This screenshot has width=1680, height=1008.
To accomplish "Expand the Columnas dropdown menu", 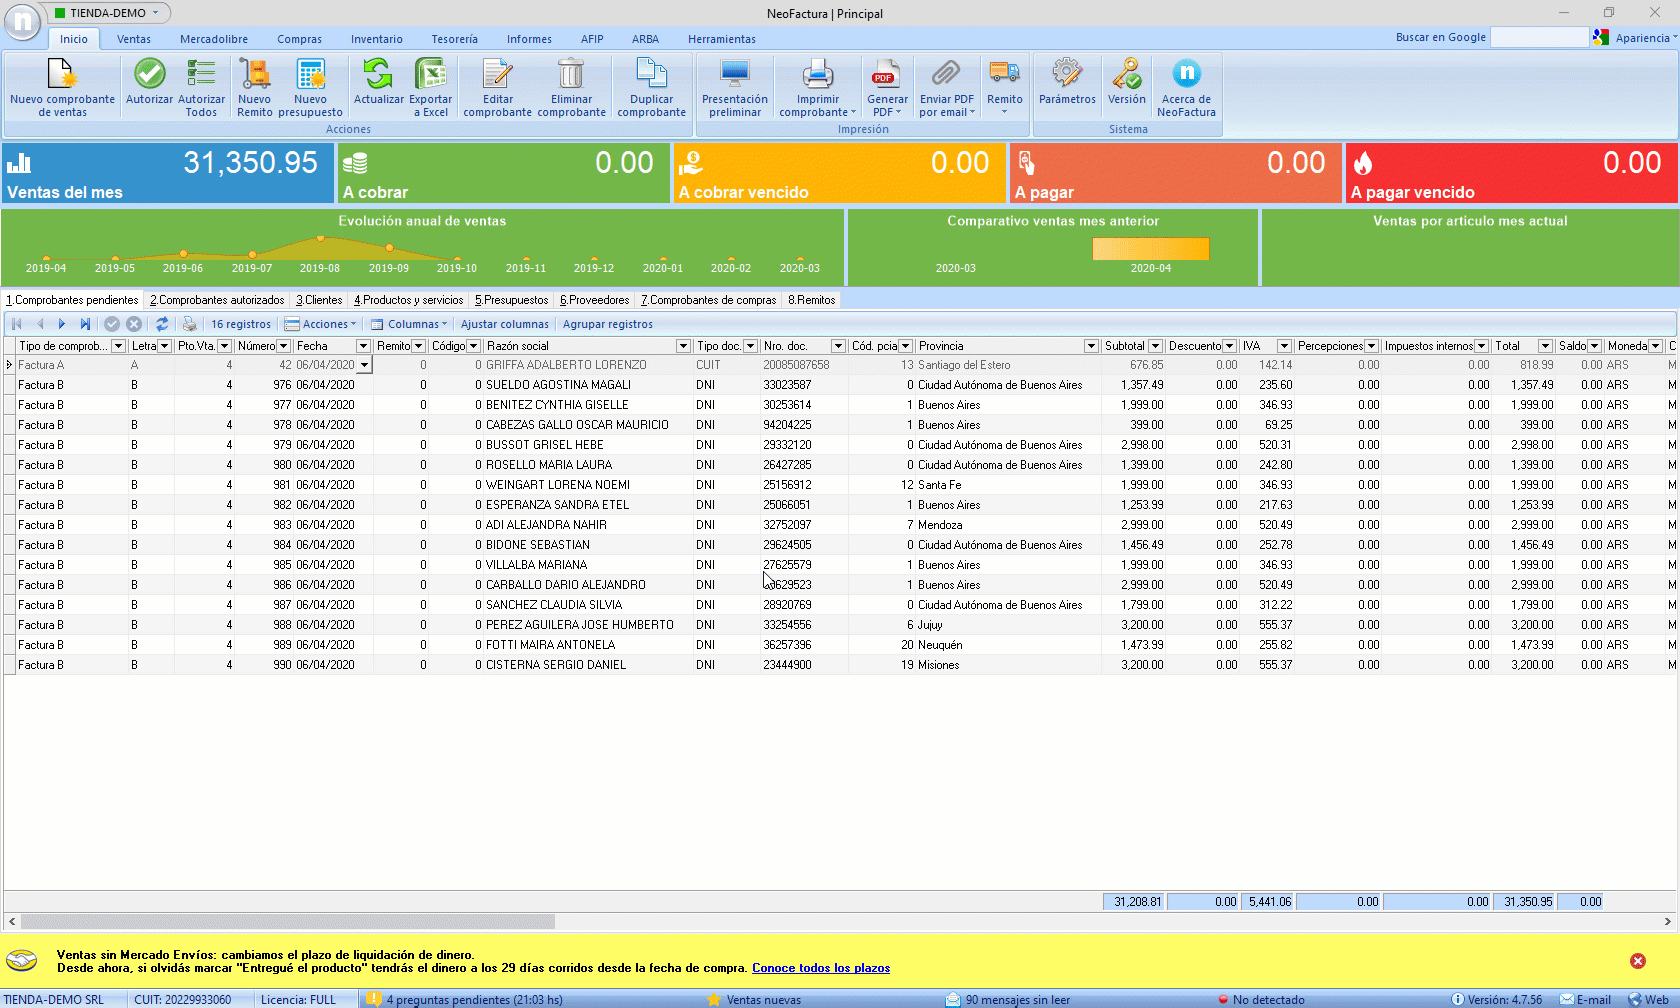I will 409,324.
